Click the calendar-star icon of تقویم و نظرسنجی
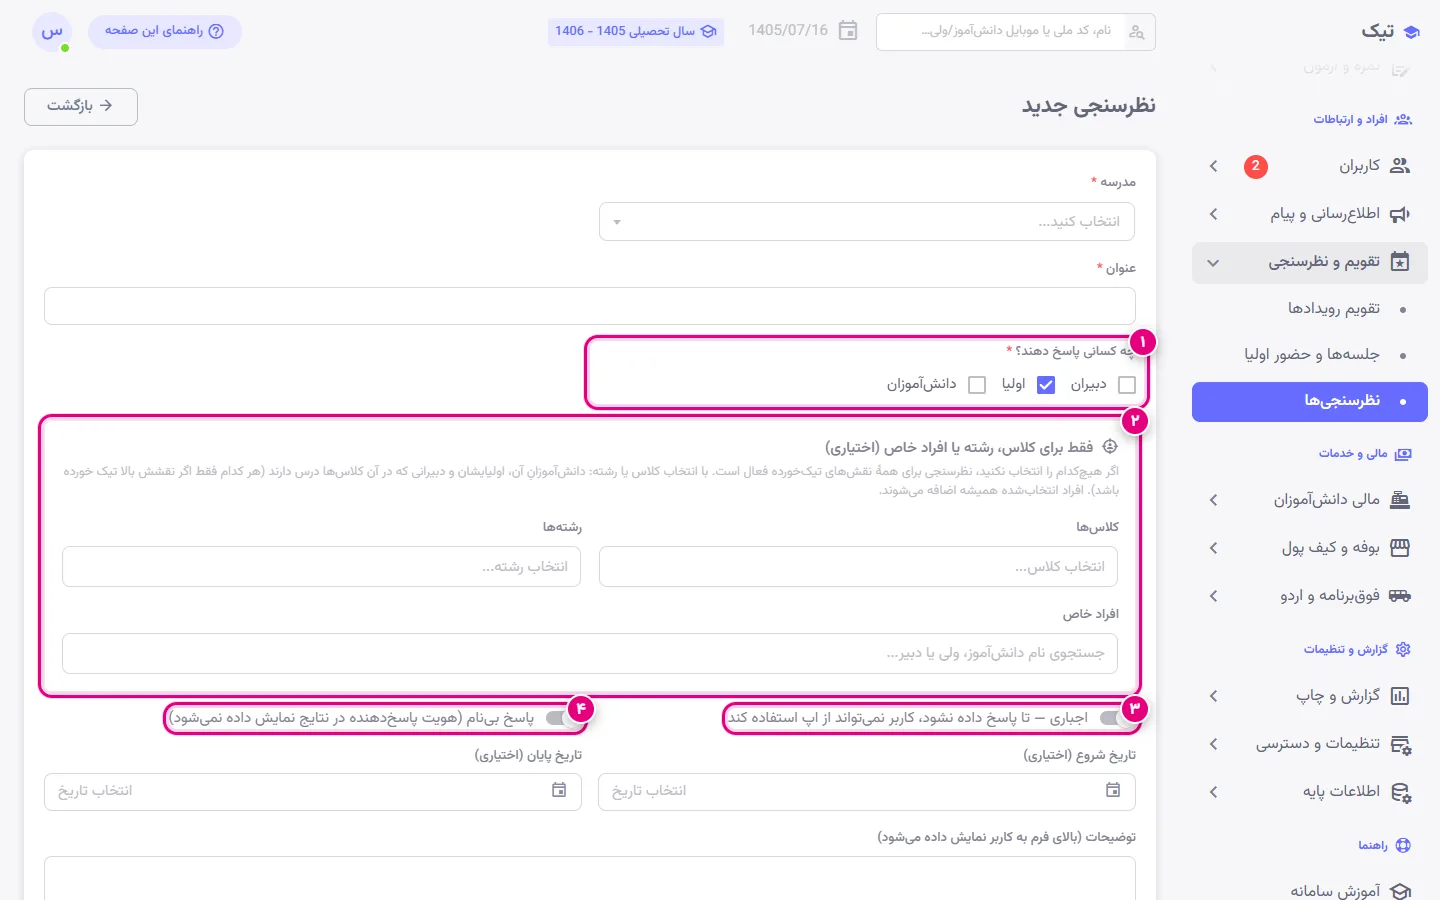 (x=1400, y=262)
